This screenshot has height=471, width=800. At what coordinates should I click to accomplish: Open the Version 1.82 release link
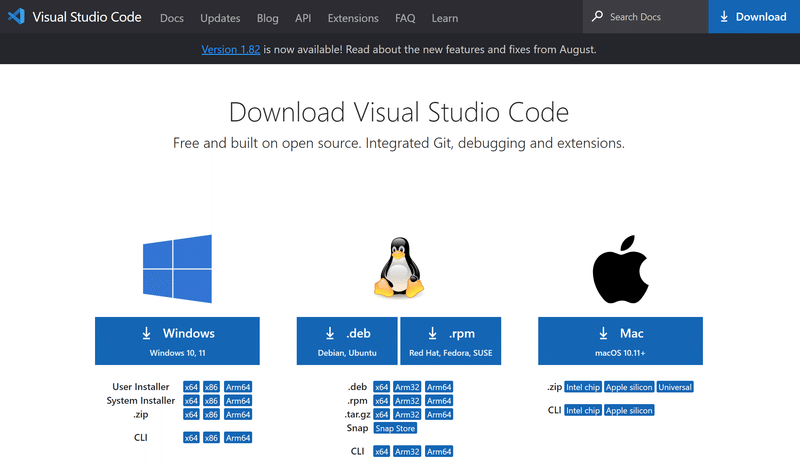(x=231, y=49)
